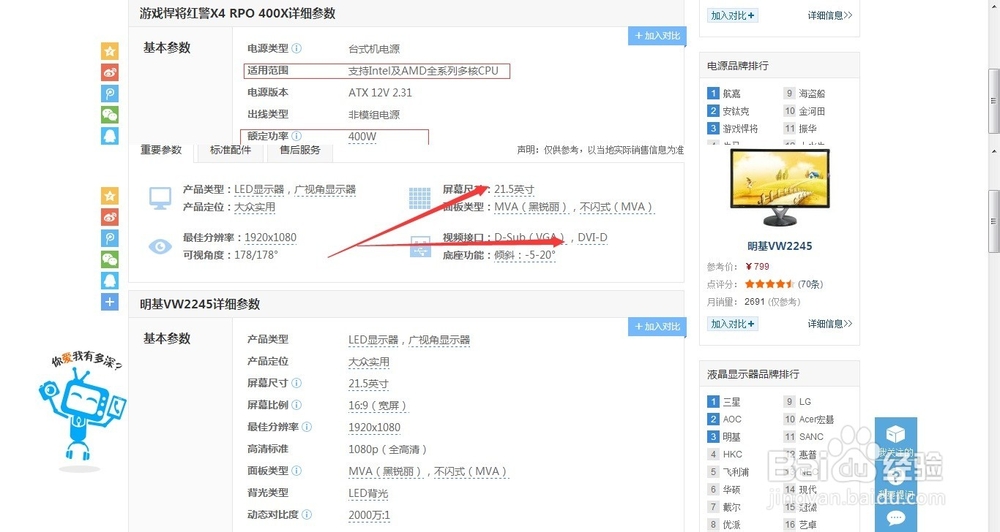The width and height of the screenshot is (1000, 532).
Task: Click the 1080p(全高清) standard text
Action: (x=387, y=449)
